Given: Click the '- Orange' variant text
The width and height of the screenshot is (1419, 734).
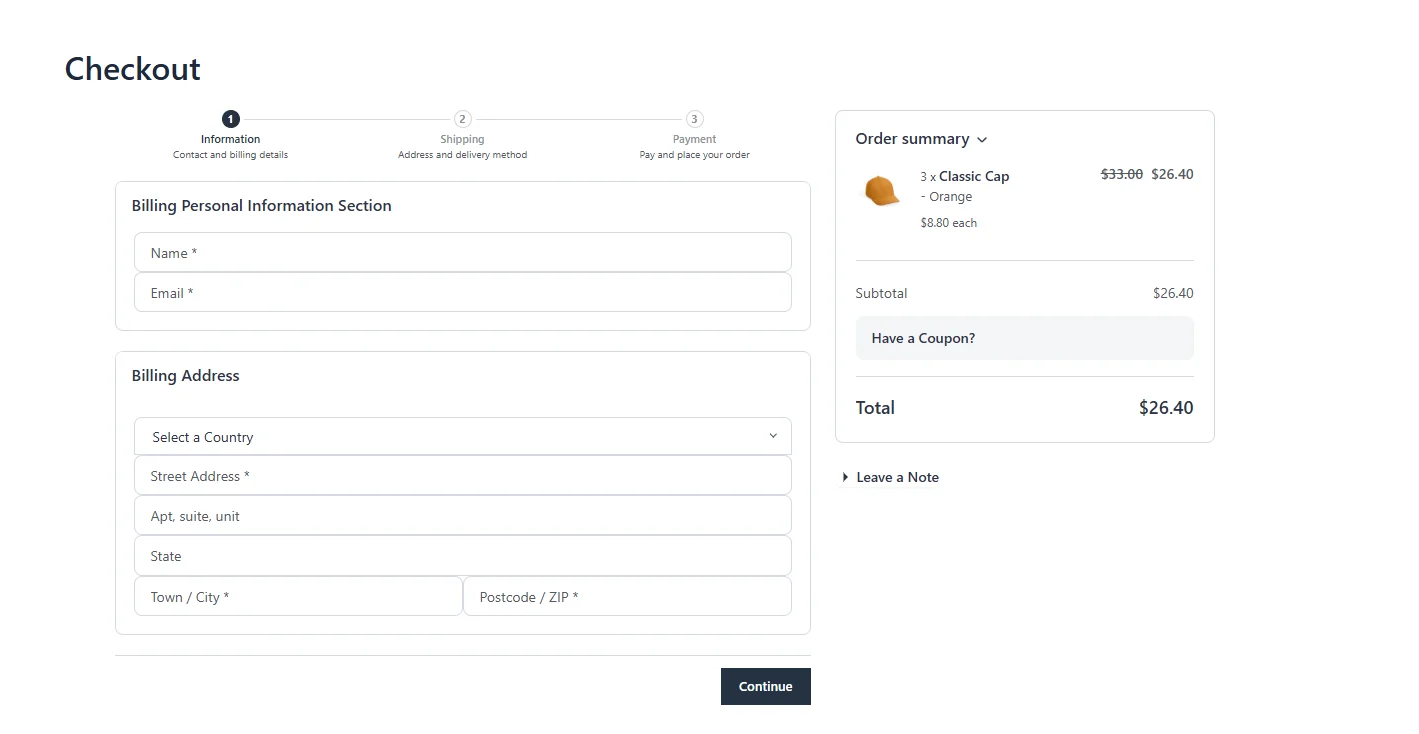Looking at the screenshot, I should point(946,197).
